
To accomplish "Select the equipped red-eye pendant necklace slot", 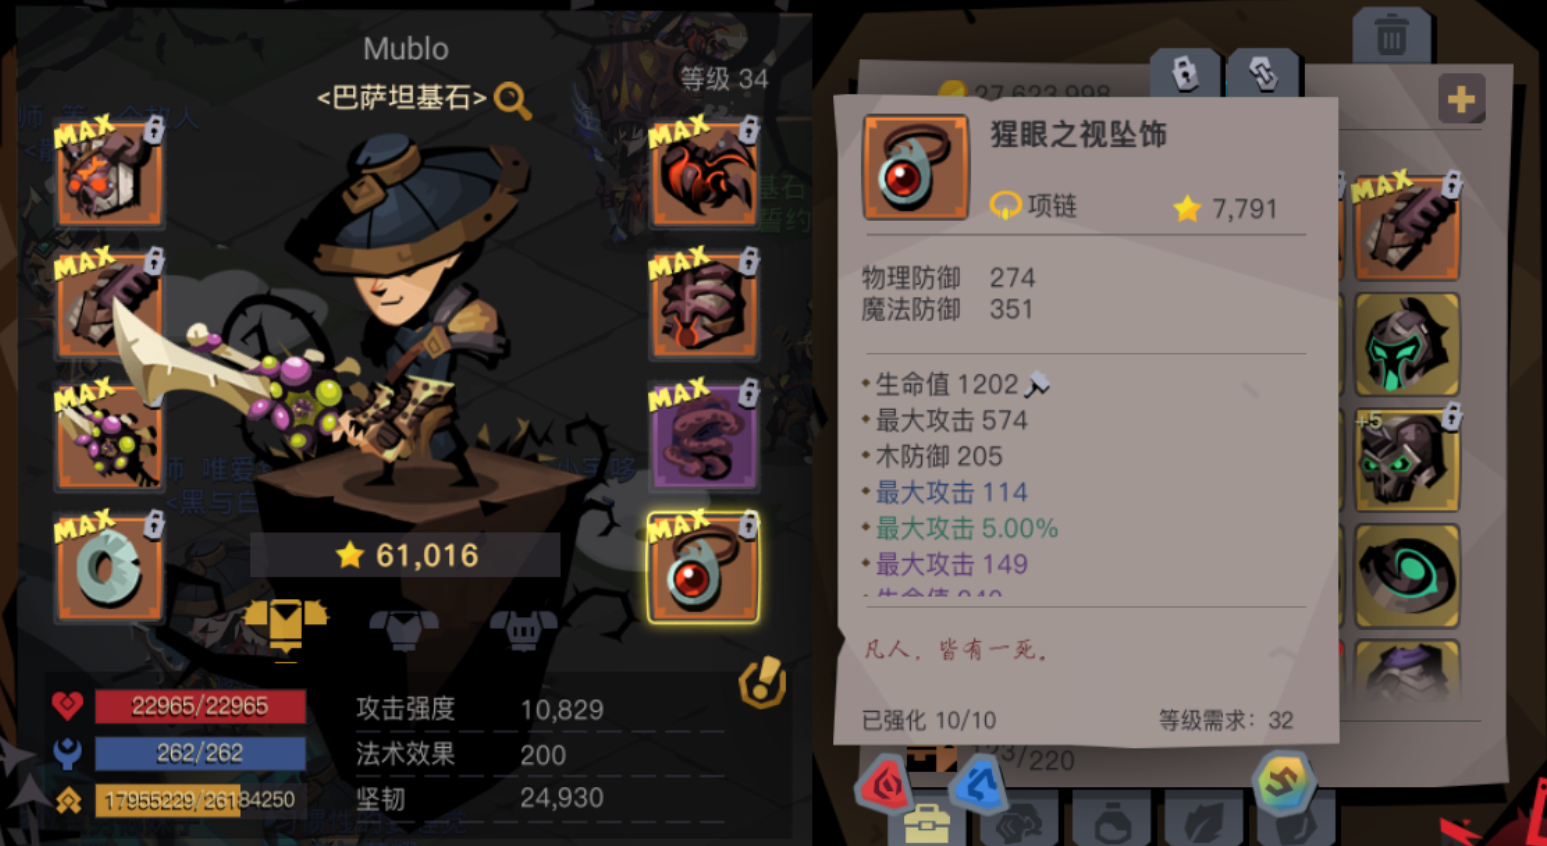I will tap(703, 568).
